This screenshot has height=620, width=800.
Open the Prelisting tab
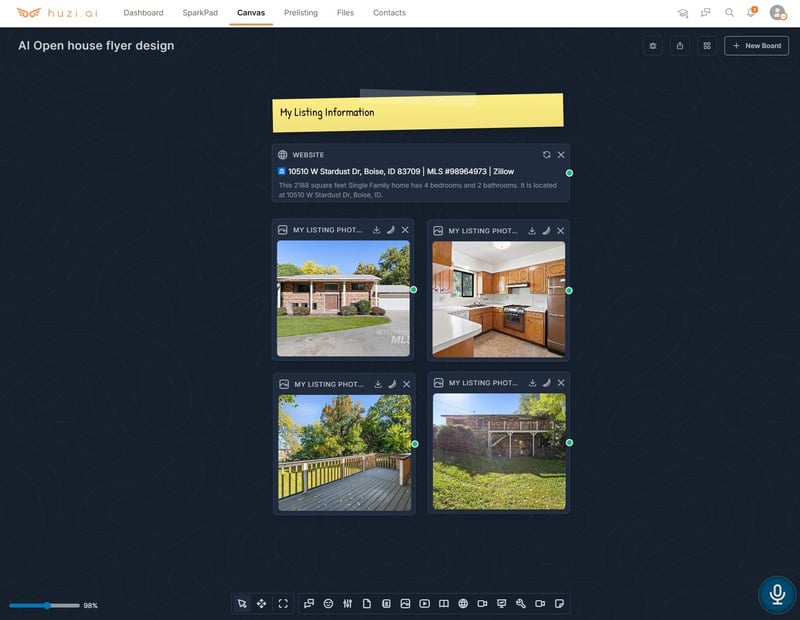(301, 13)
